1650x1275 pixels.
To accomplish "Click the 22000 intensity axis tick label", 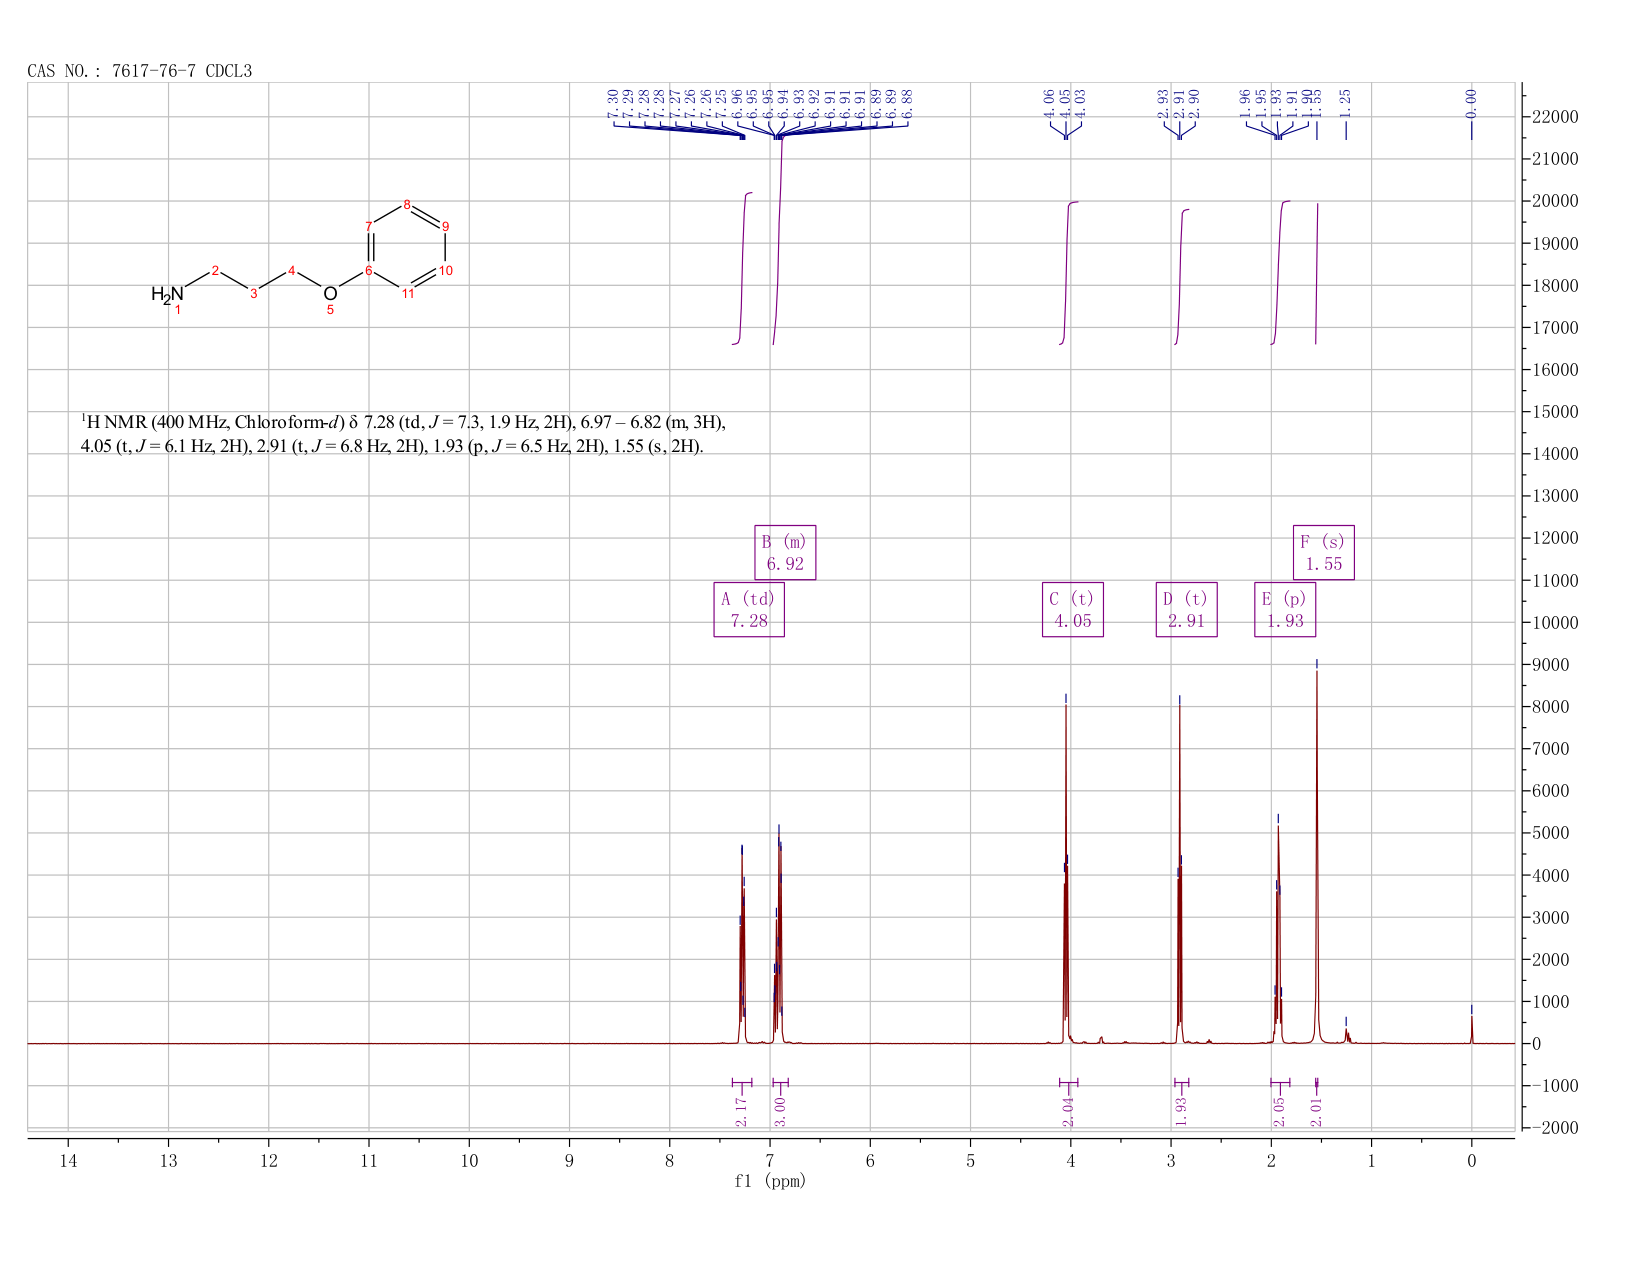I will [1554, 117].
